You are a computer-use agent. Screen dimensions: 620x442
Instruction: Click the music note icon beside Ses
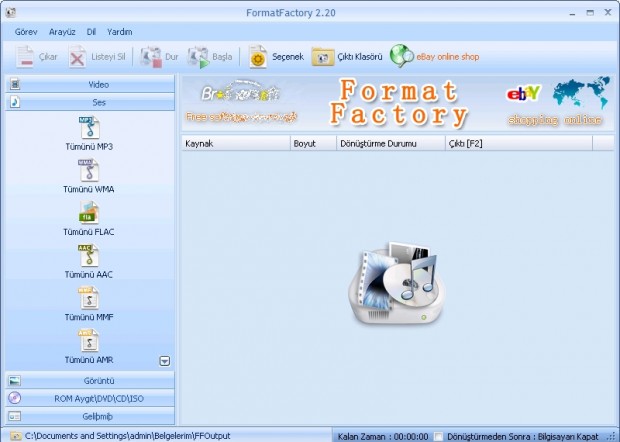(x=15, y=102)
